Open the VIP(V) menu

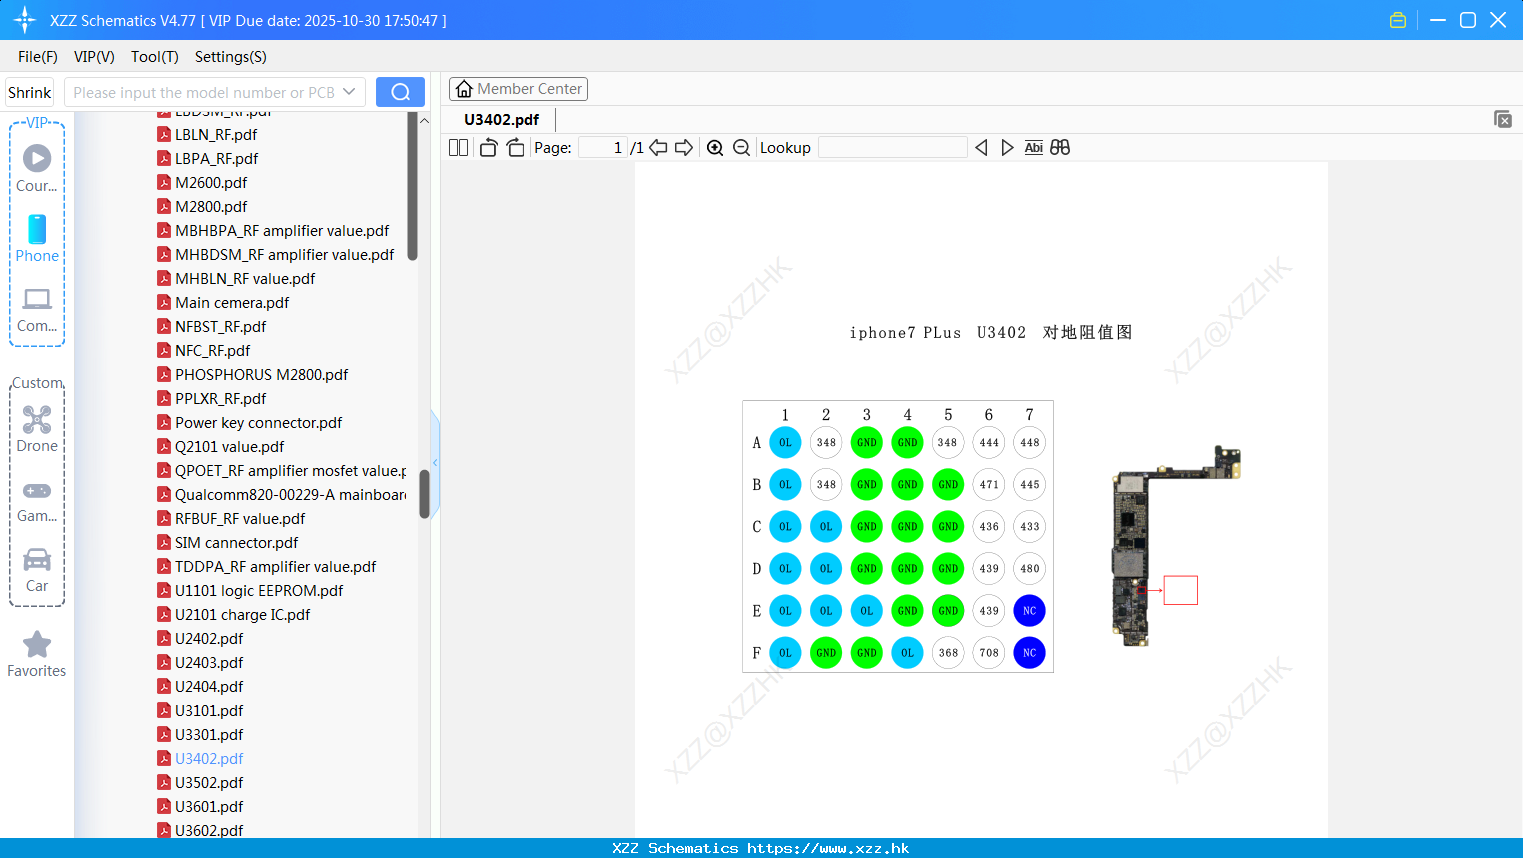tap(94, 57)
